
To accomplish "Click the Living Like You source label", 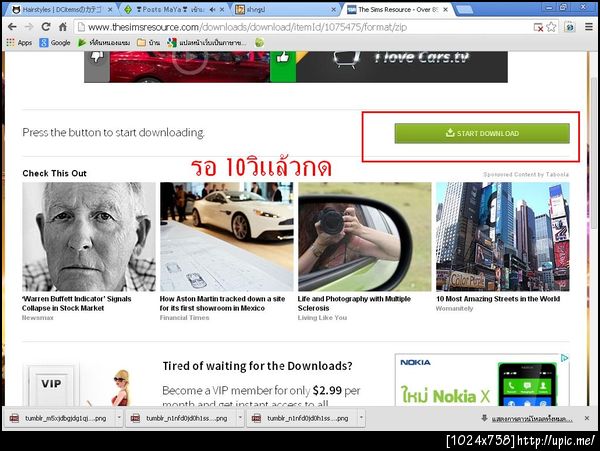I will tap(322, 317).
